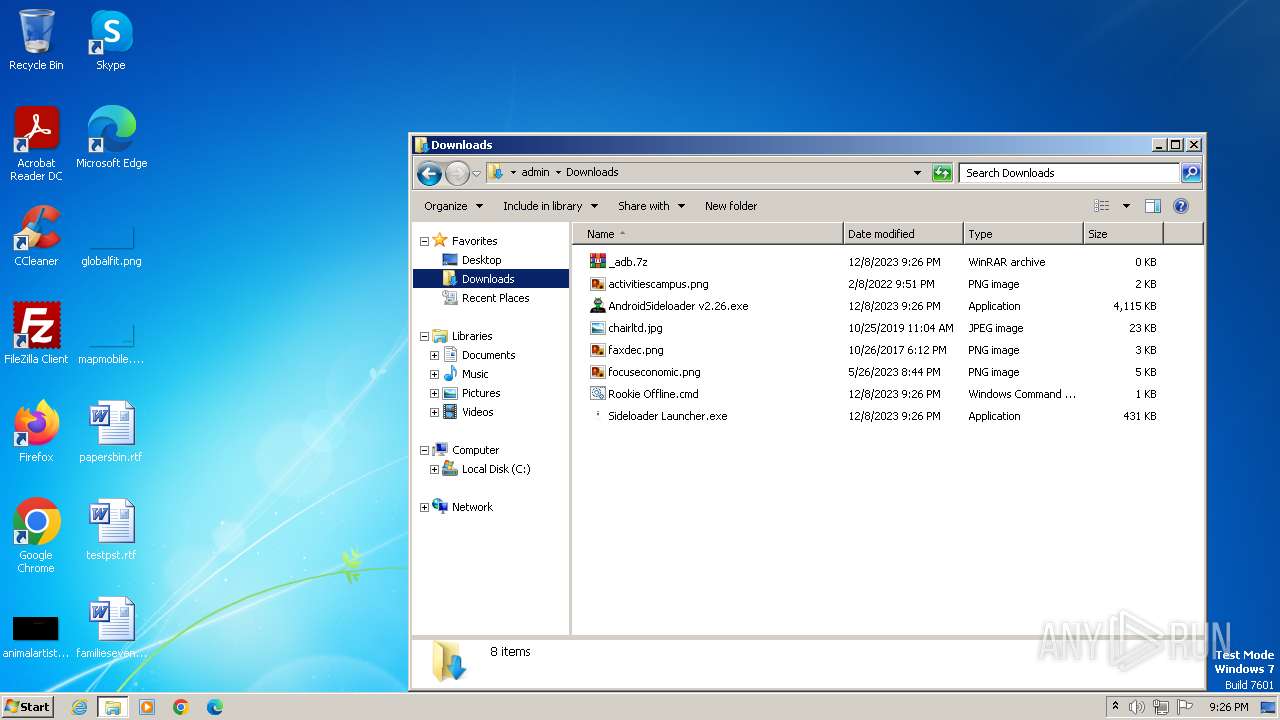Sort files by Date modified column
Screen dimensions: 1280x720
[903, 234]
